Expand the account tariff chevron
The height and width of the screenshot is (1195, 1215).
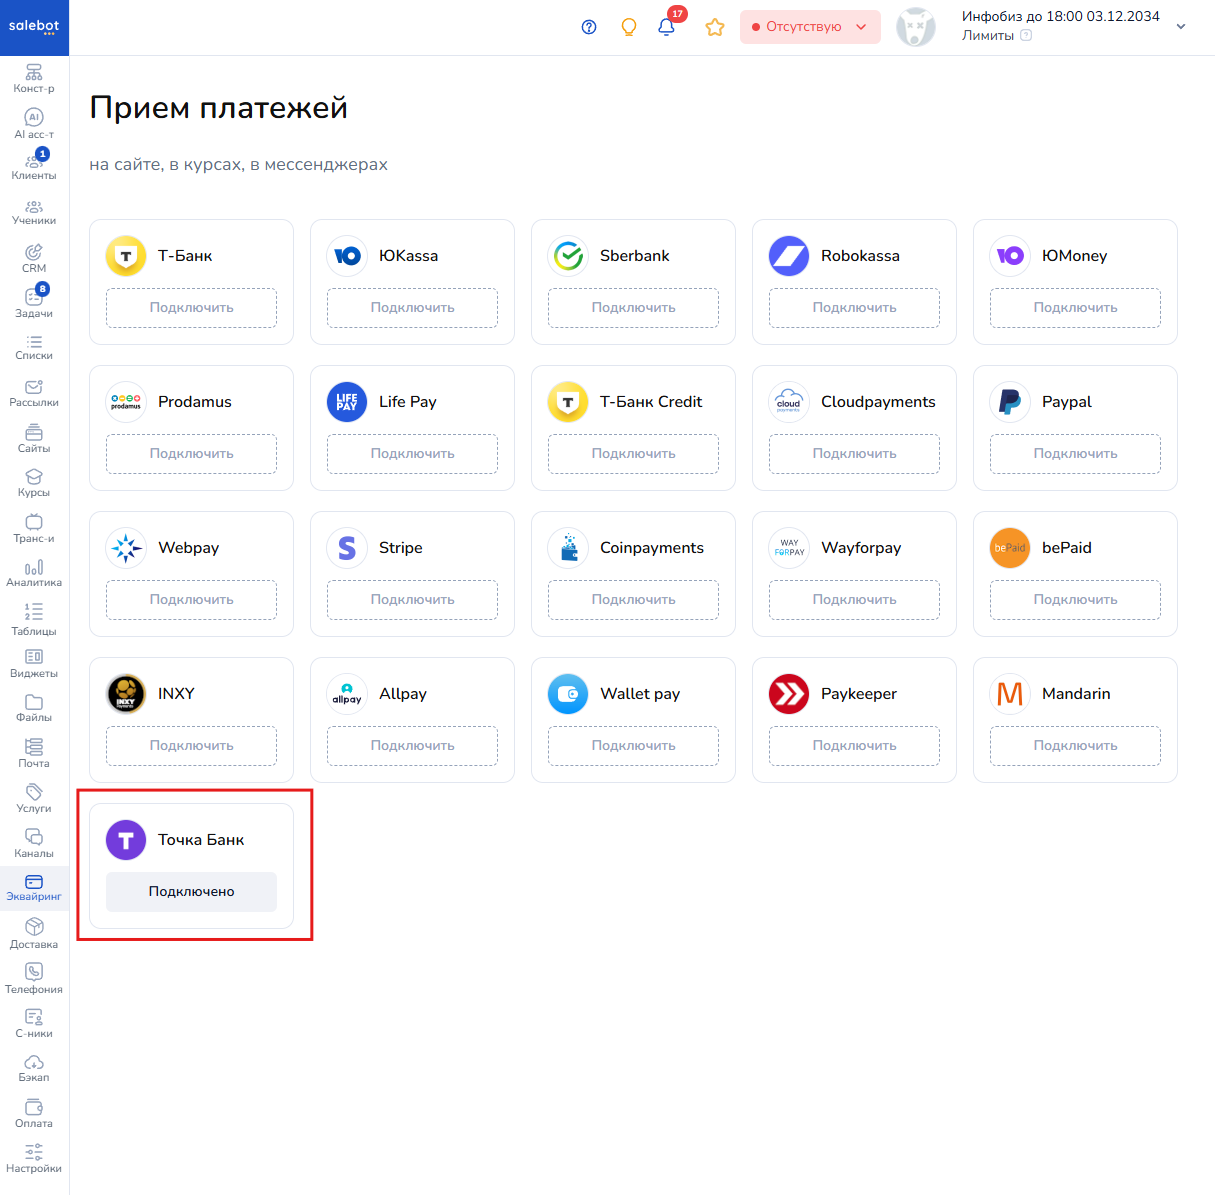point(1181,27)
